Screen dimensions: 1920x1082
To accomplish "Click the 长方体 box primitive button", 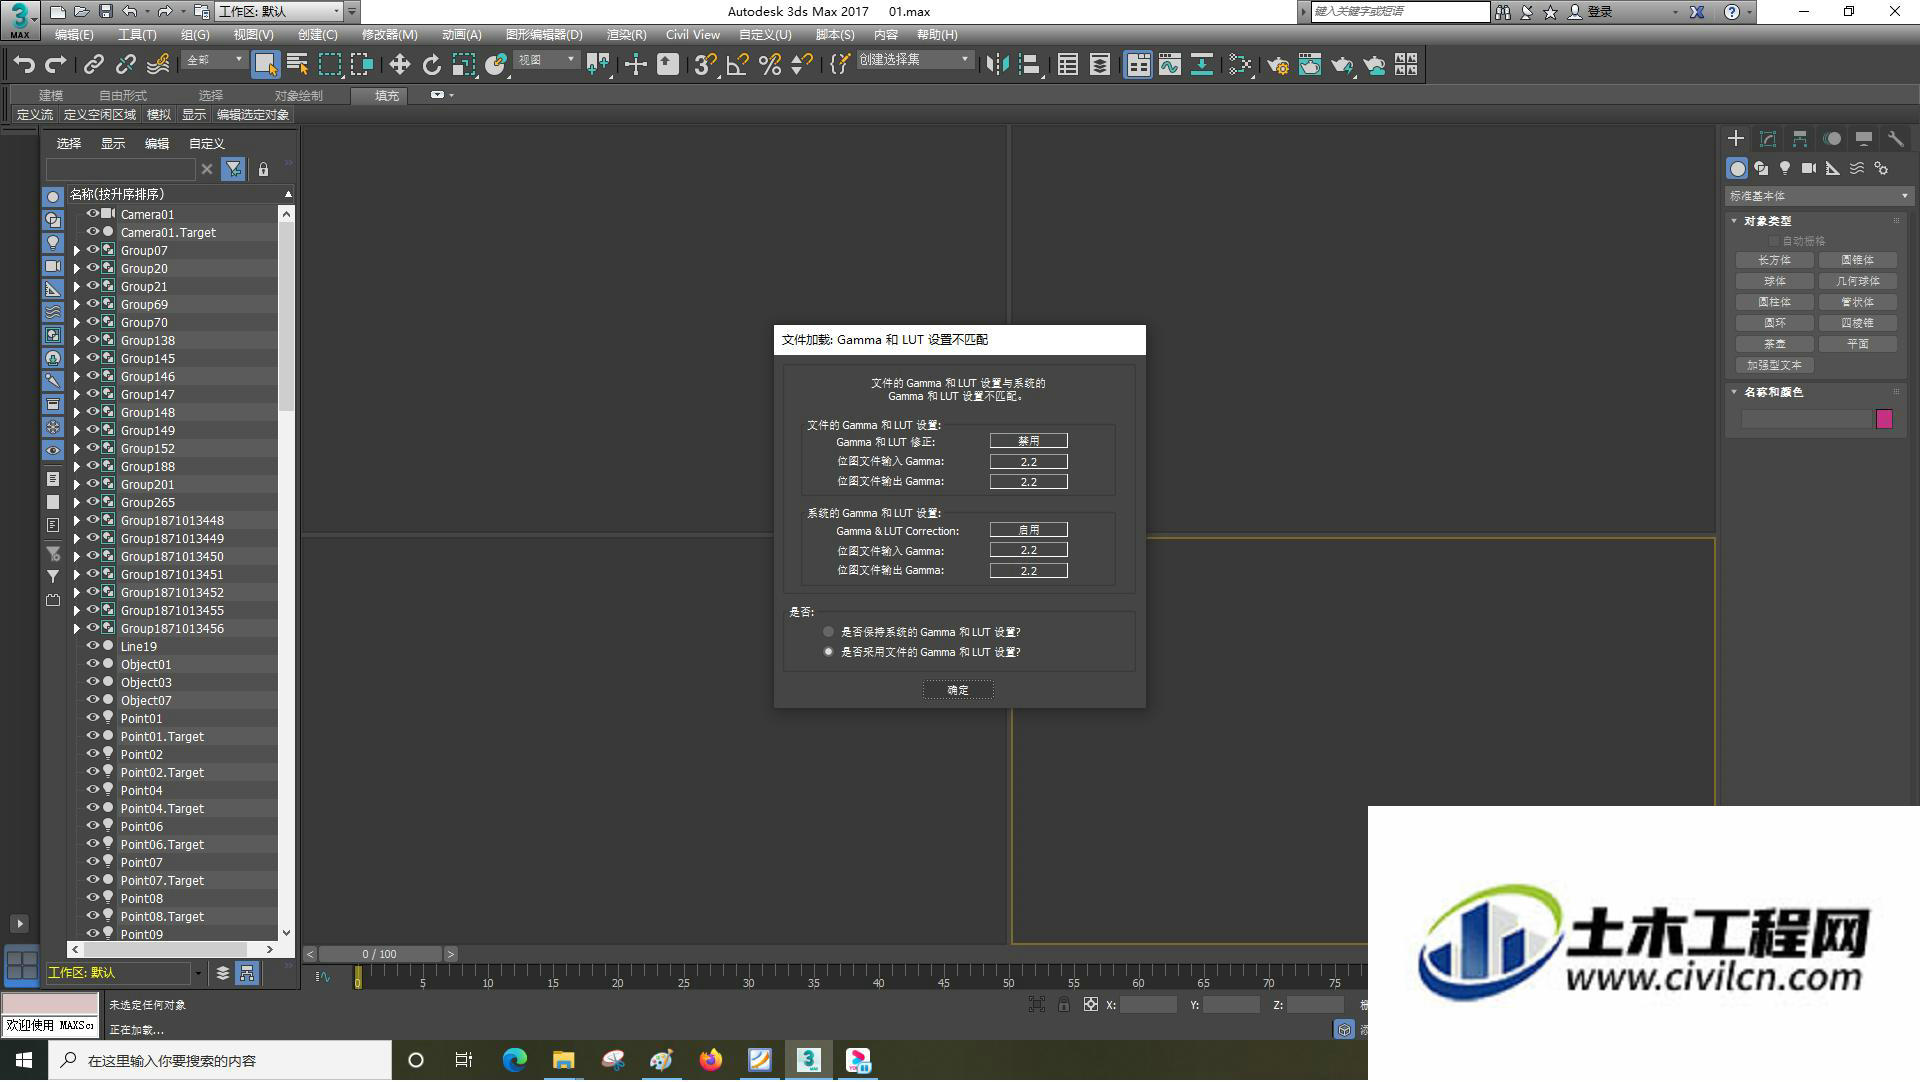I will coord(1775,260).
